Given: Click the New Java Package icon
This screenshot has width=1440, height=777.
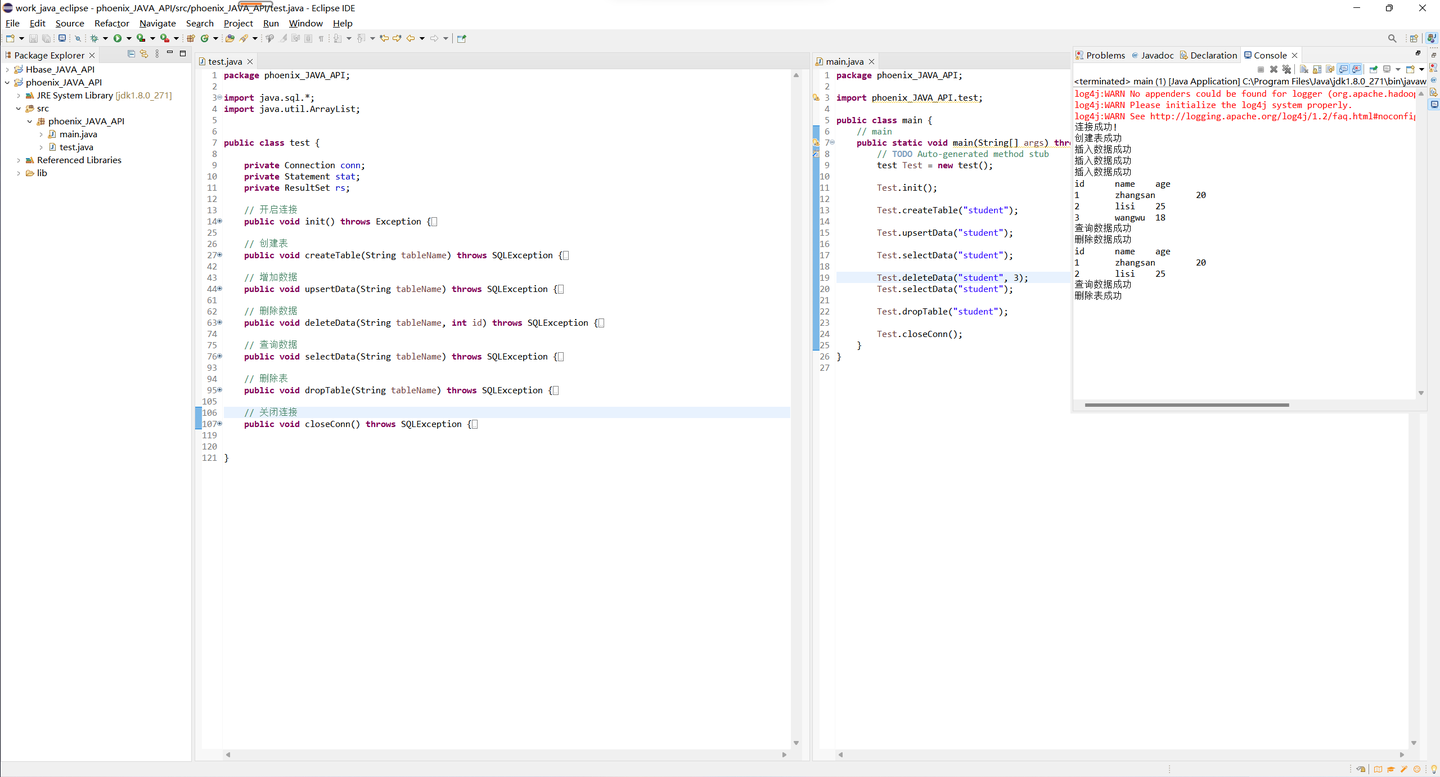Looking at the screenshot, I should click(190, 39).
